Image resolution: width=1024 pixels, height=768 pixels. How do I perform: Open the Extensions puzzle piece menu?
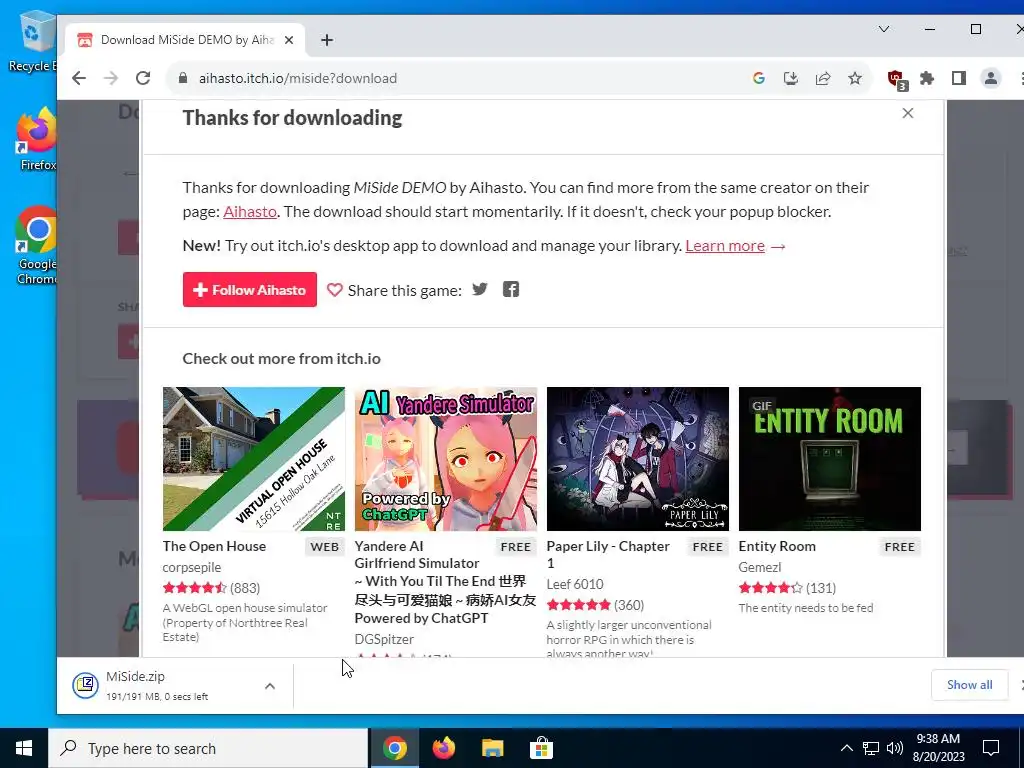927,78
